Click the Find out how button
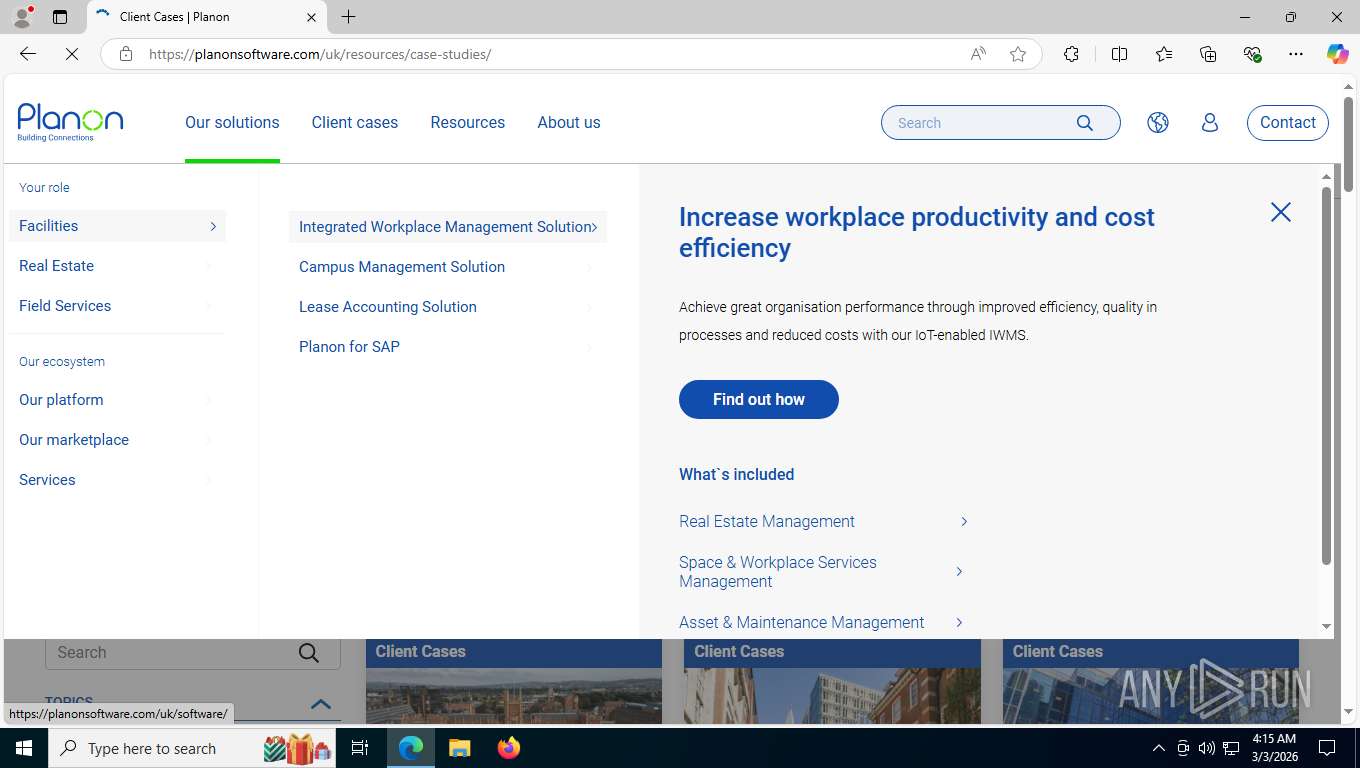The height and width of the screenshot is (768, 1360). point(759,399)
